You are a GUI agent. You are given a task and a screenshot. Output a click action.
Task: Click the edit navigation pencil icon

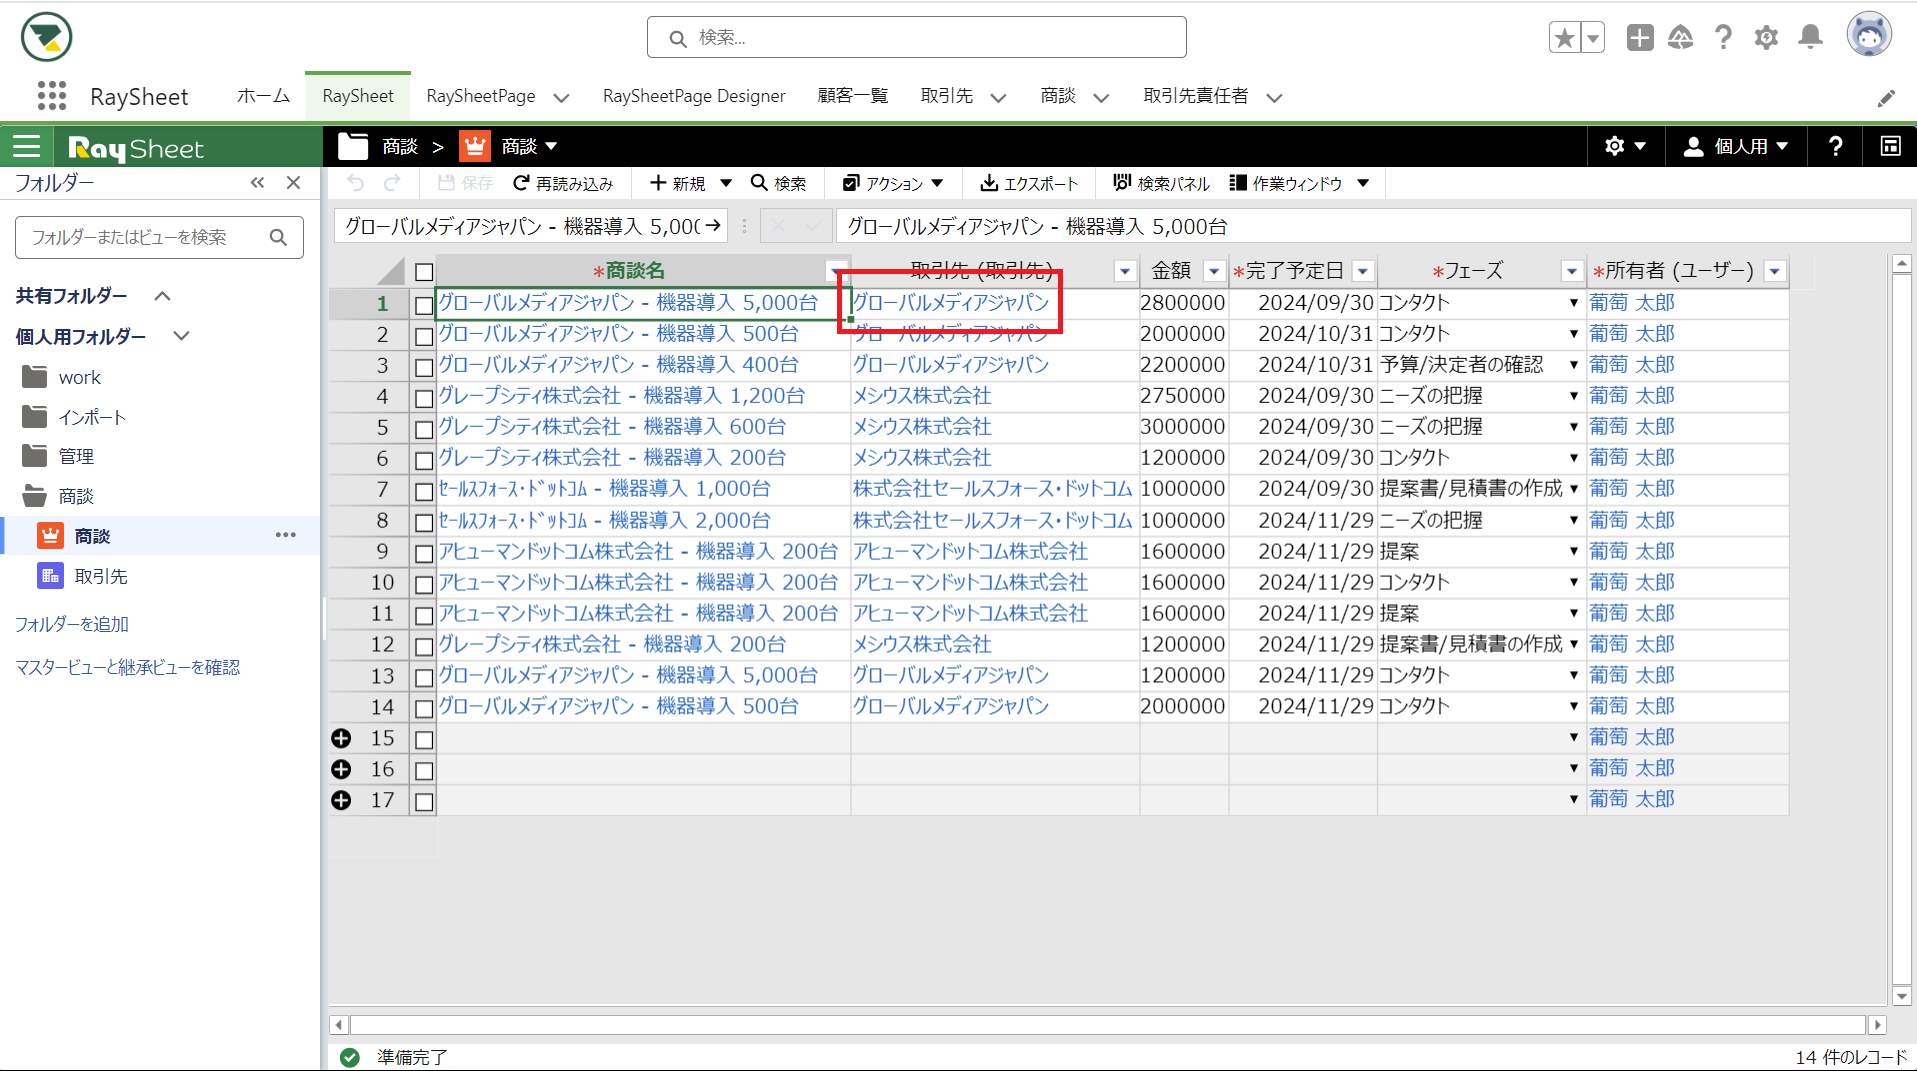point(1886,98)
